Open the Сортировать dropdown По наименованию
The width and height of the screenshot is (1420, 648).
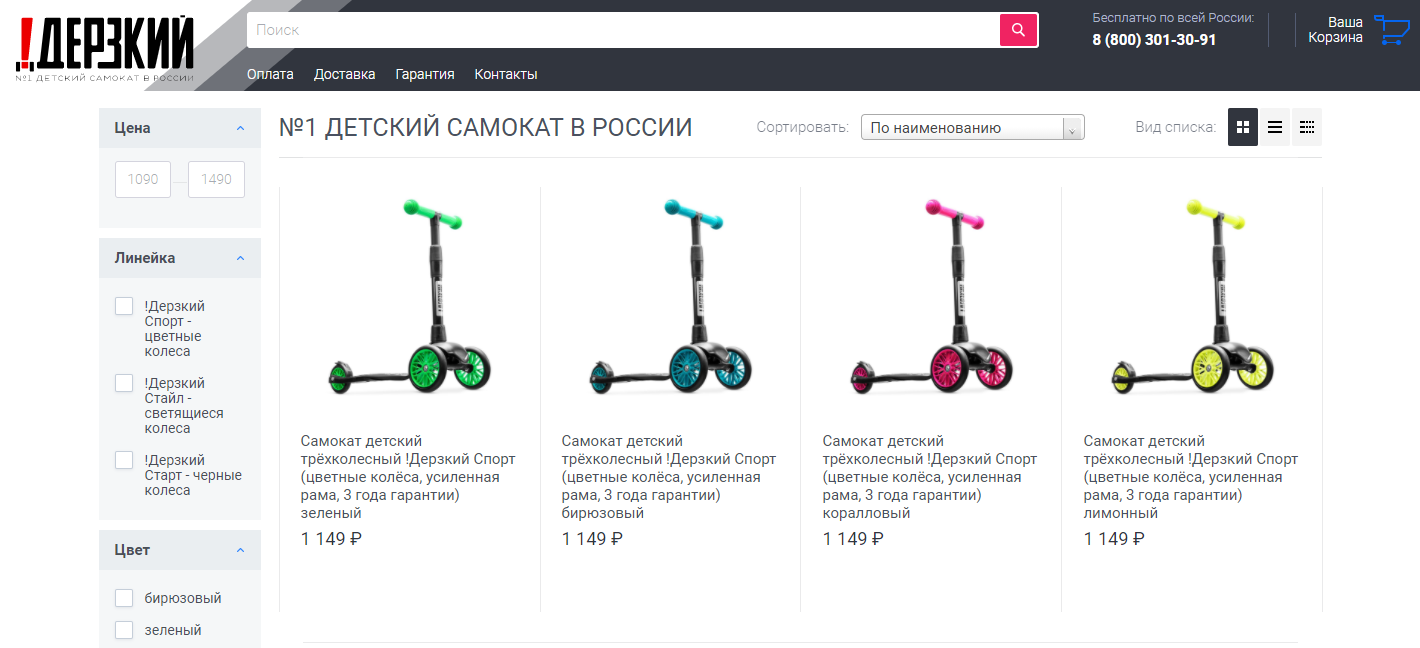(972, 128)
